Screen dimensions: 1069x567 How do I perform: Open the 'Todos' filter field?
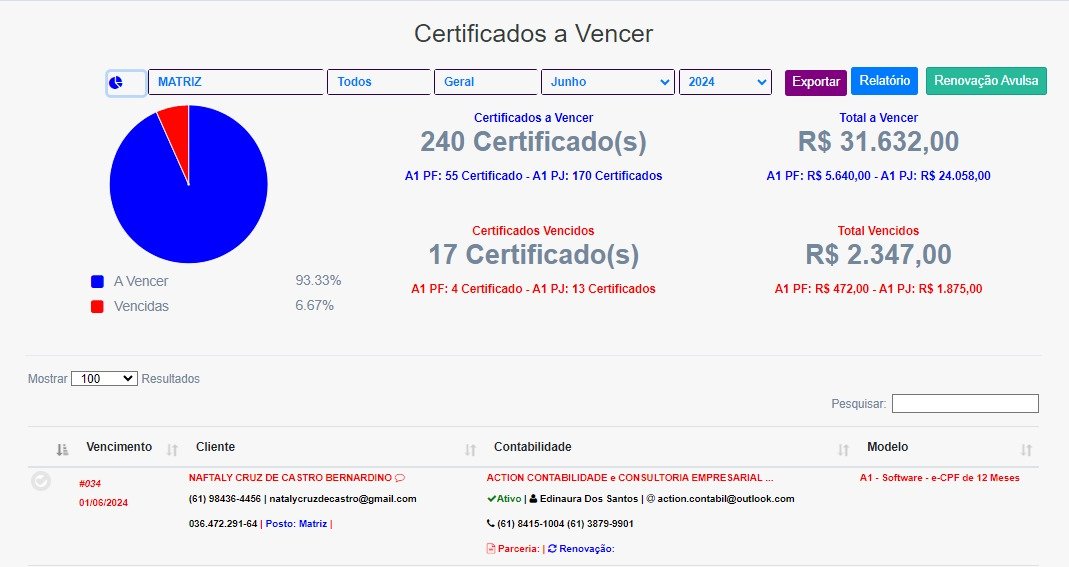click(x=379, y=82)
